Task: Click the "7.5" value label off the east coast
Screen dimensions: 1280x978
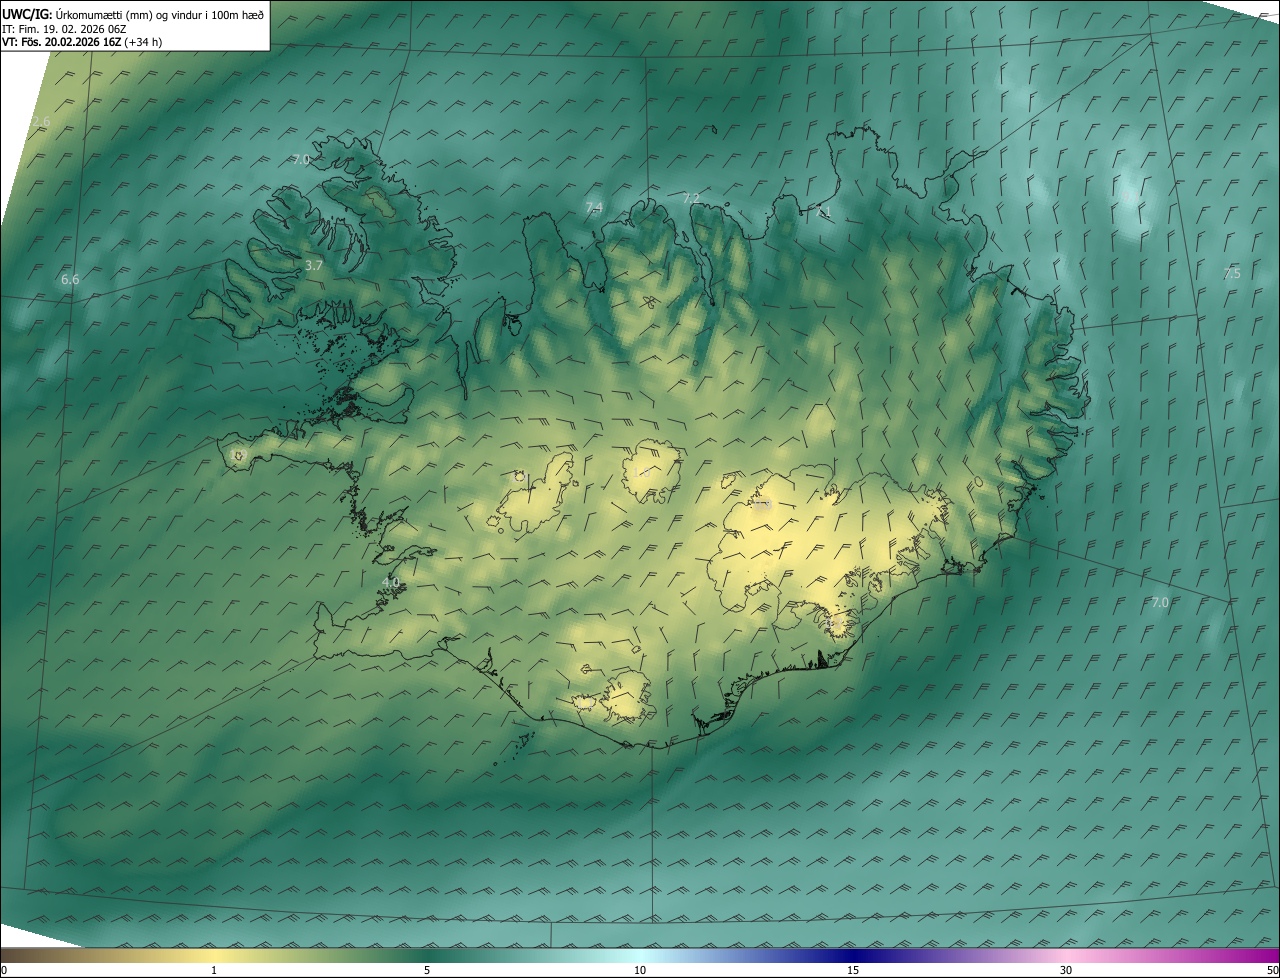Action: 1232,274
